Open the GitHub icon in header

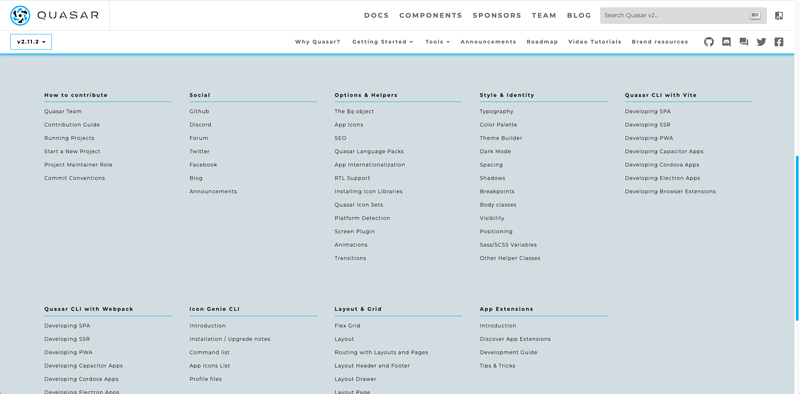[709, 42]
